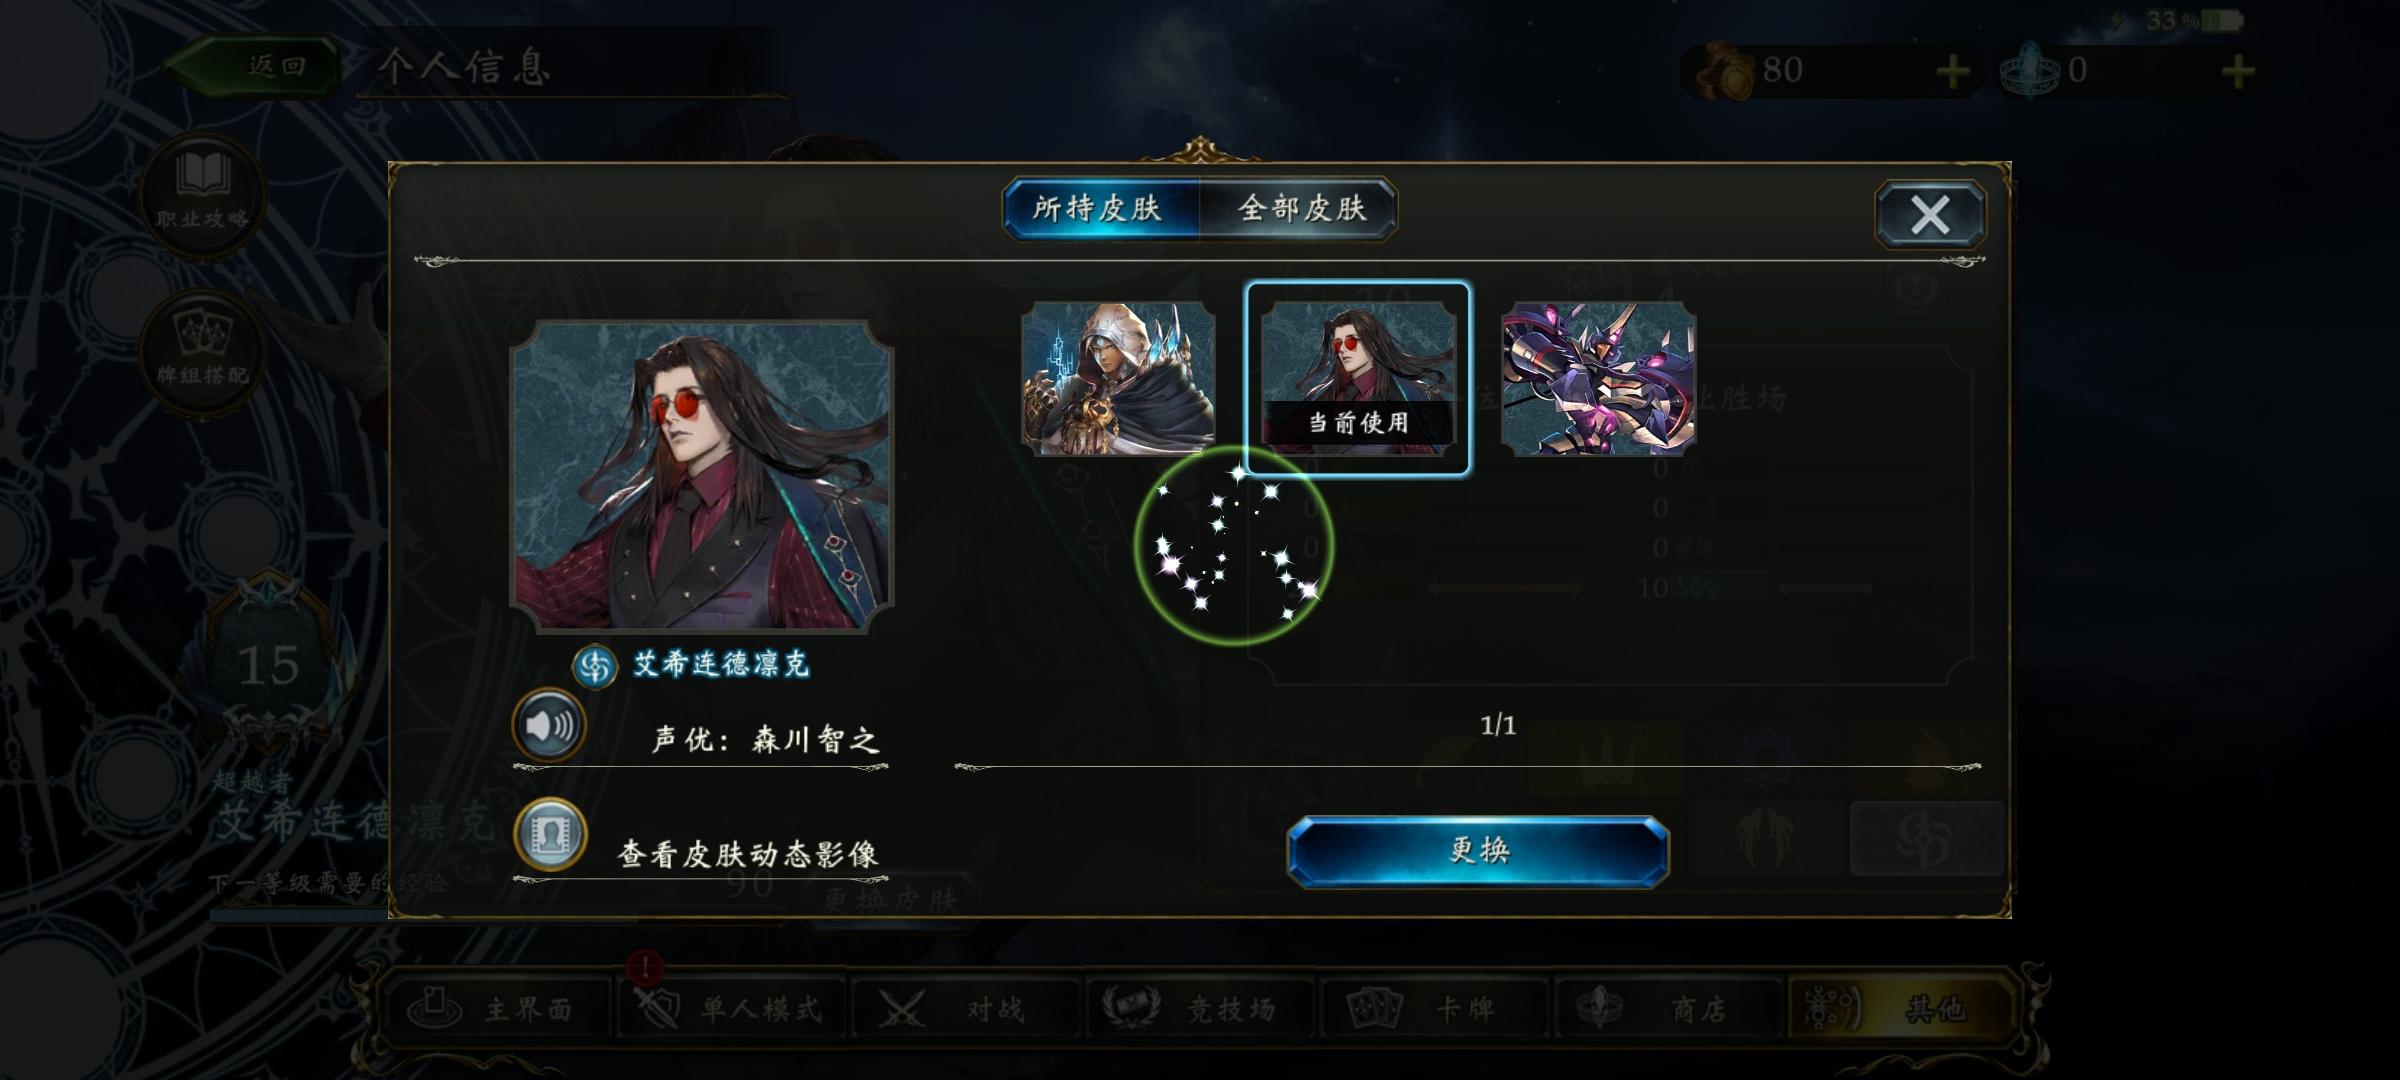
Task: View the large skin preview portrait
Action: point(702,477)
